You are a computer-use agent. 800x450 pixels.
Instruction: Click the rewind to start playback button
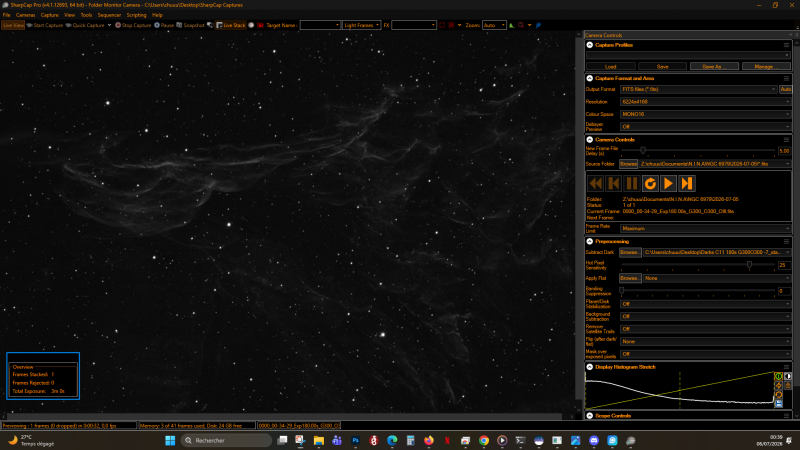[x=595, y=183]
